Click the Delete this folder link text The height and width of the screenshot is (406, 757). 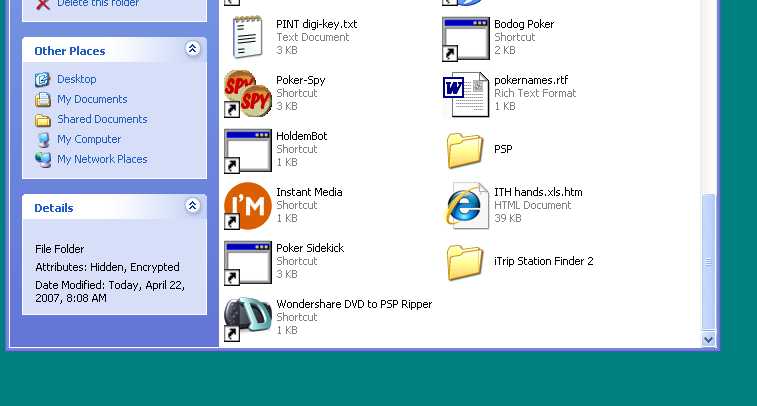point(98,3)
